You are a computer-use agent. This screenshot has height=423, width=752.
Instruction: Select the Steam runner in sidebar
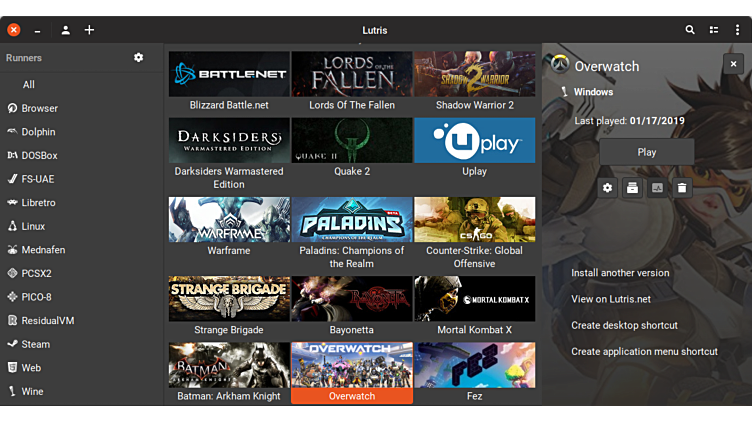pos(35,344)
